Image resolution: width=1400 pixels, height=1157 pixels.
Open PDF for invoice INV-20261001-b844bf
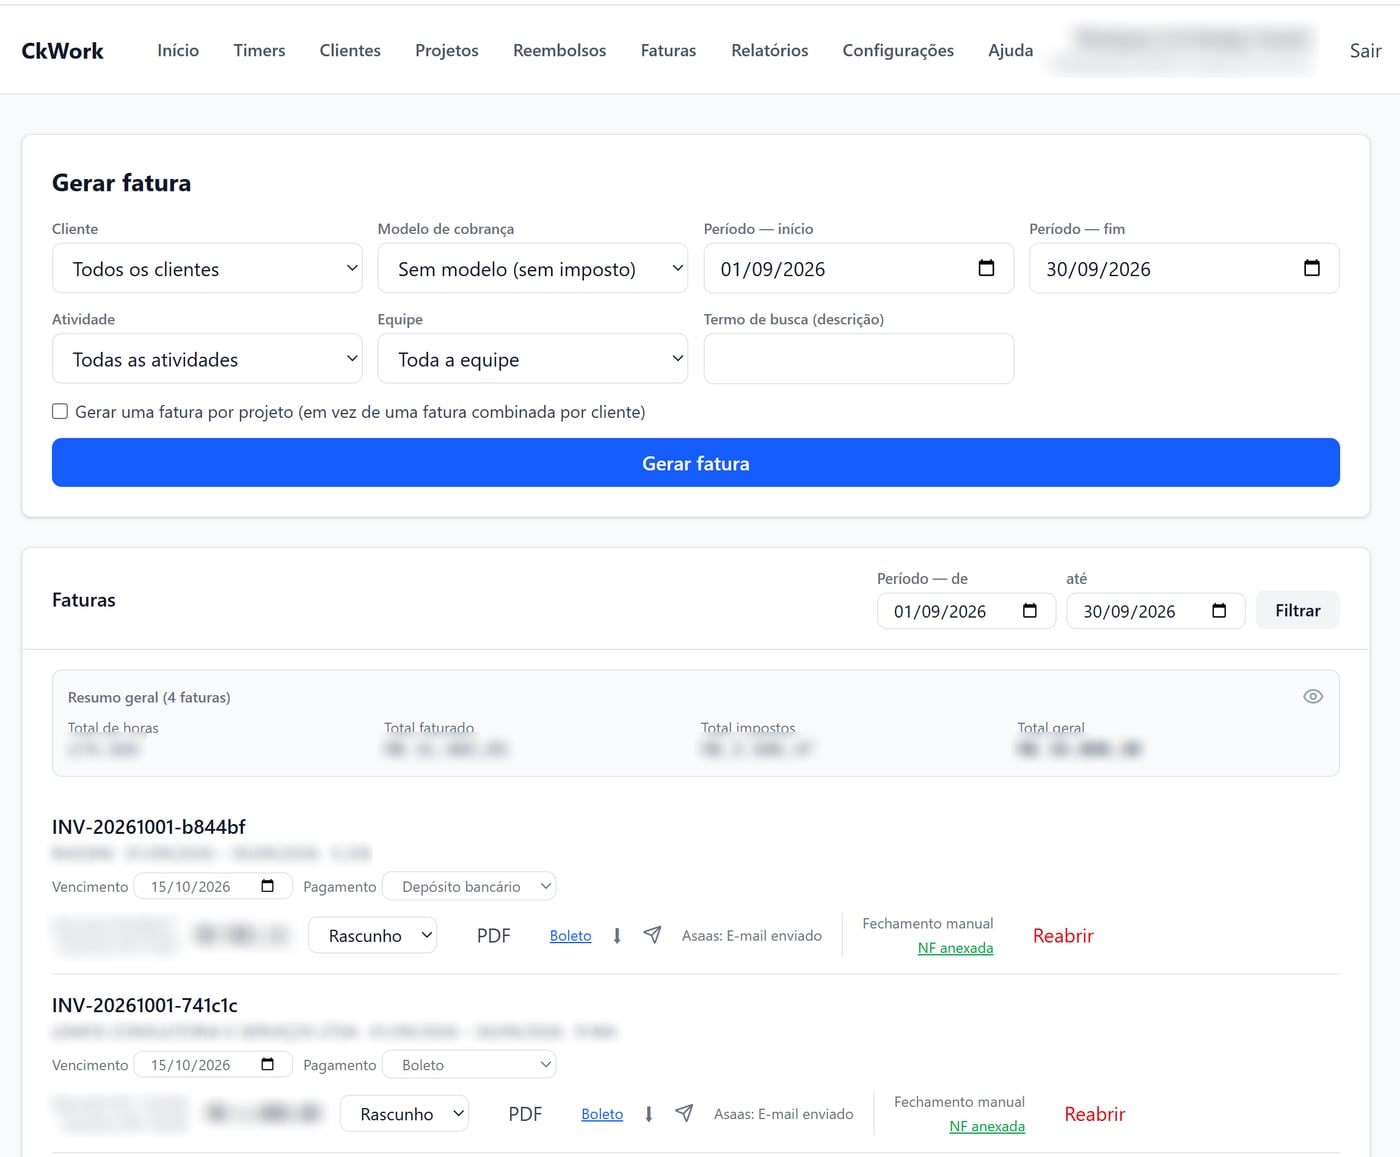(494, 936)
